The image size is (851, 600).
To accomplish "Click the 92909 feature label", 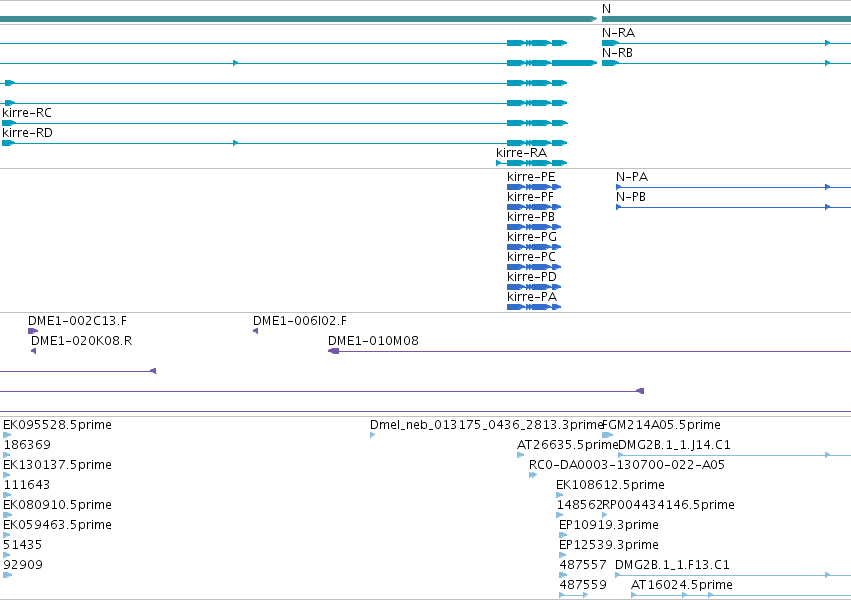I will click(x=23, y=565).
